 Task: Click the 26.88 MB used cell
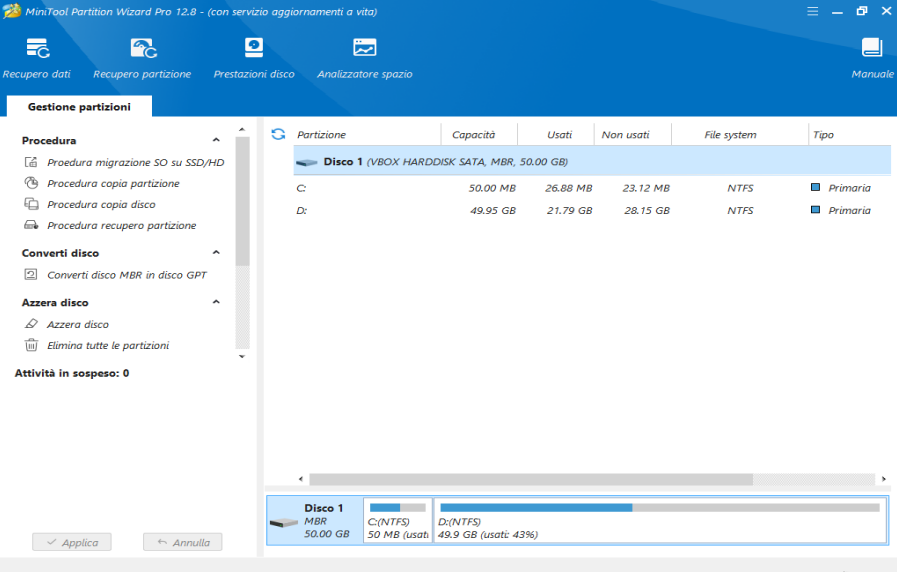[569, 188]
